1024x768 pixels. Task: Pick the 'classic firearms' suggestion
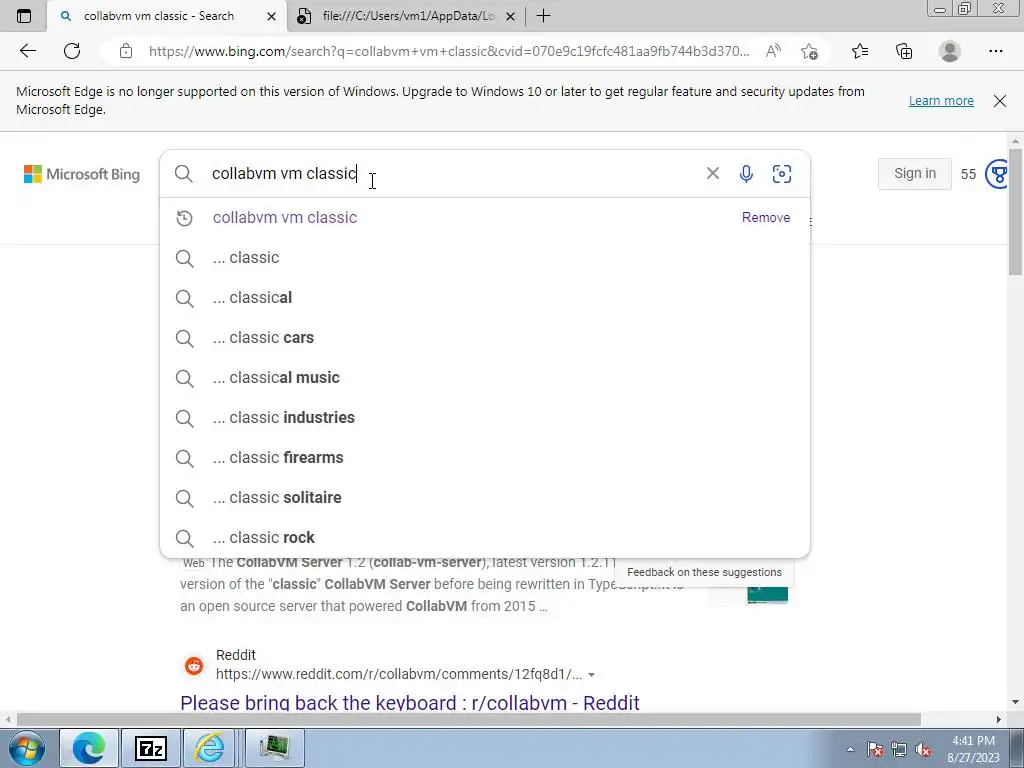(485, 458)
